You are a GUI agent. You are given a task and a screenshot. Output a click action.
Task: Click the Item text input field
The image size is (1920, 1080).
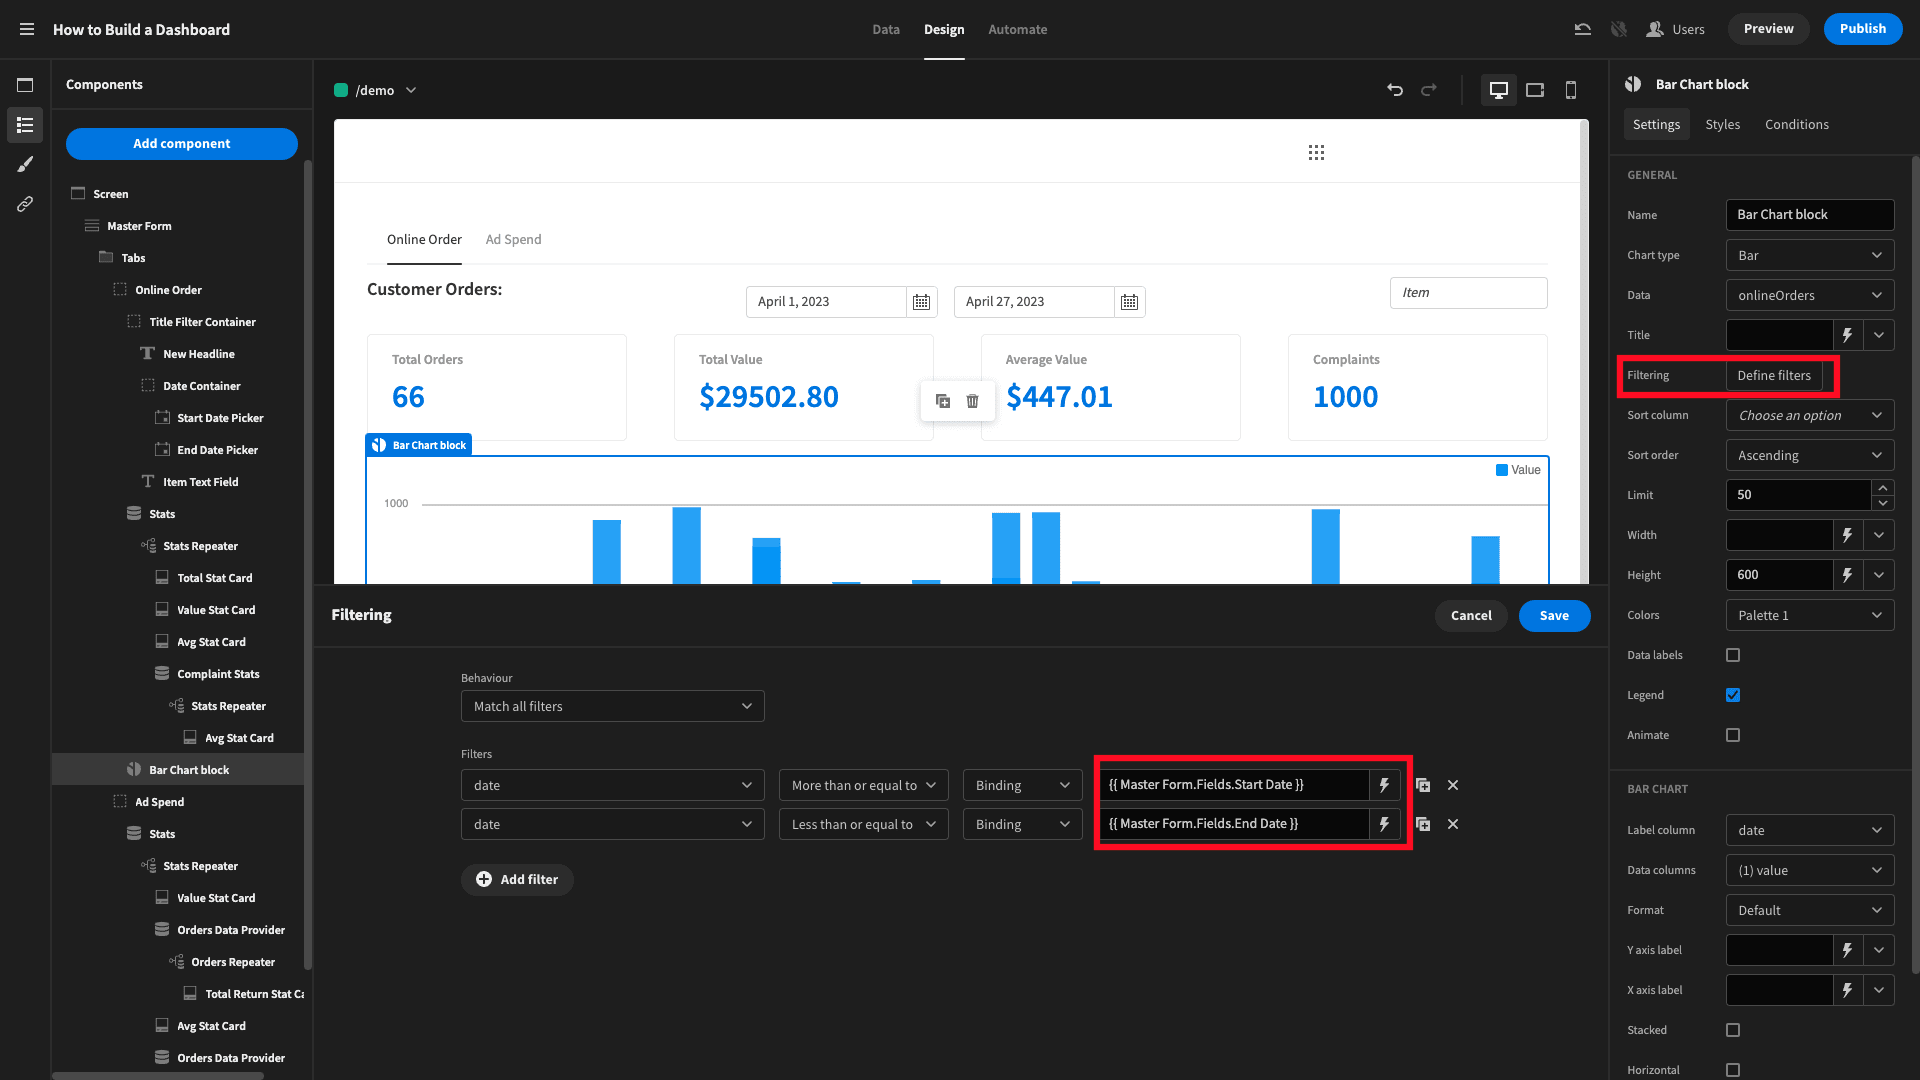[x=1469, y=293]
